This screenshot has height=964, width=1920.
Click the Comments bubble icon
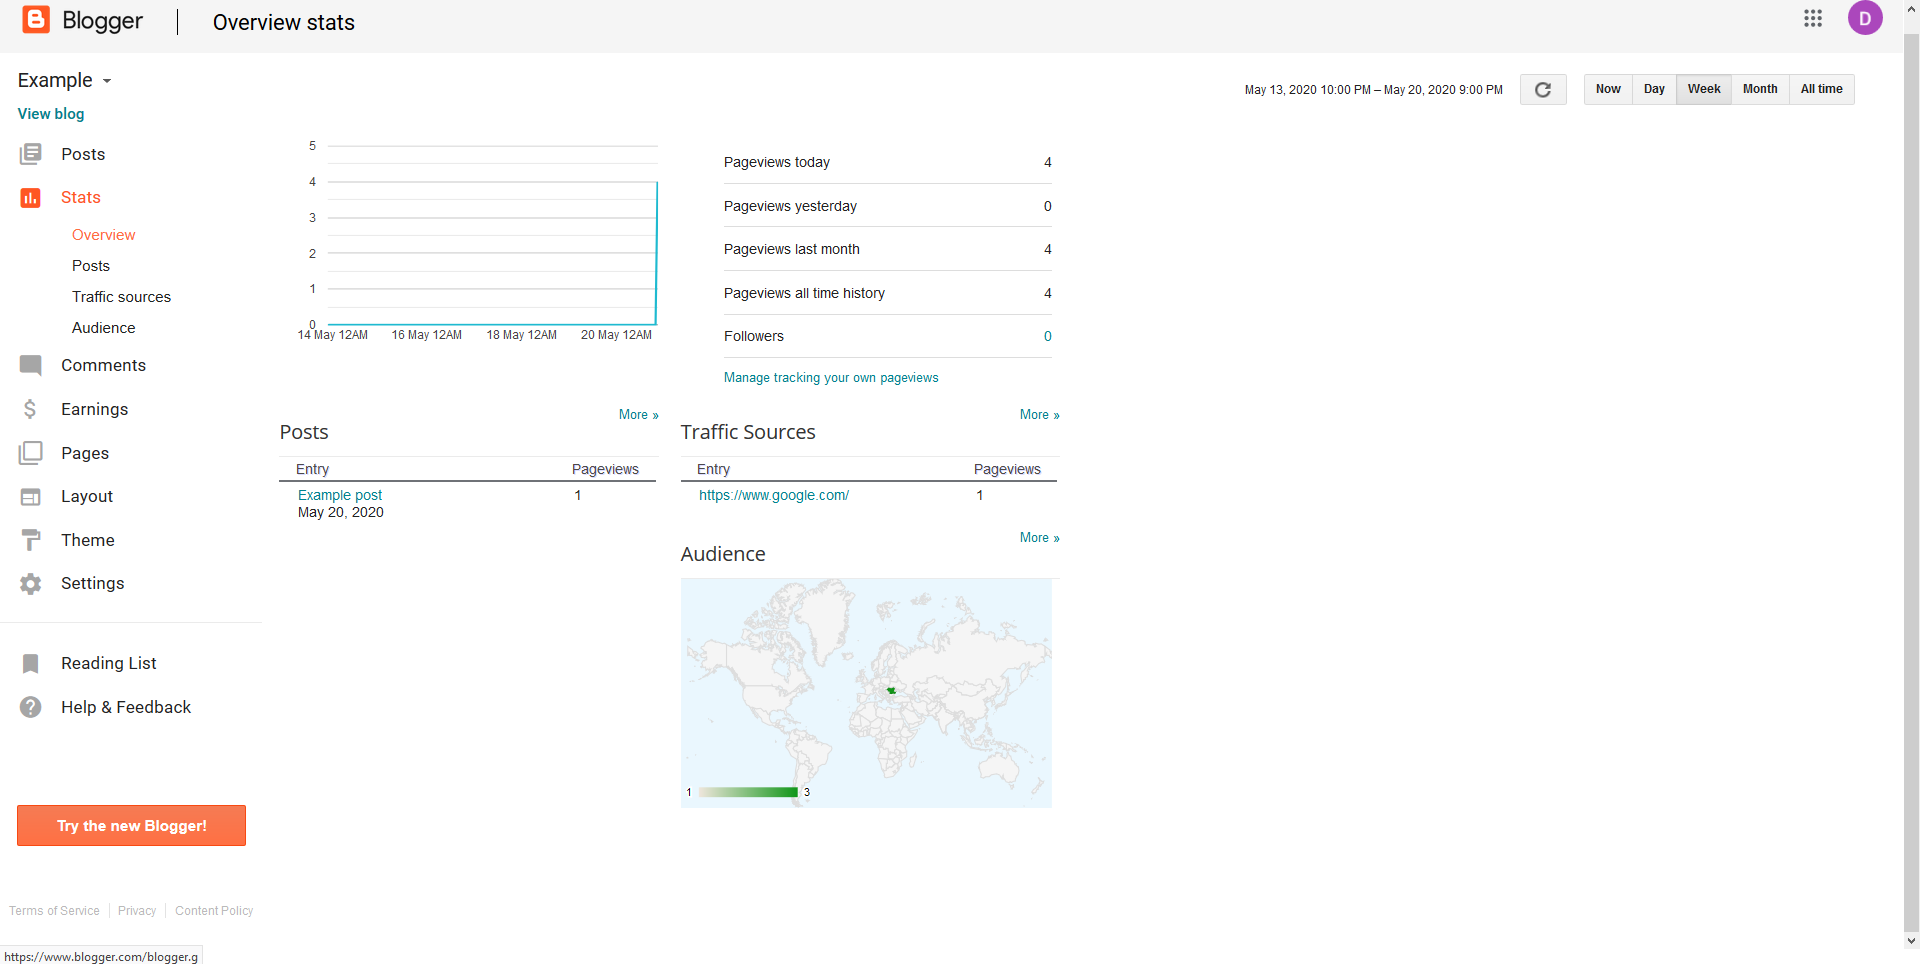click(31, 366)
